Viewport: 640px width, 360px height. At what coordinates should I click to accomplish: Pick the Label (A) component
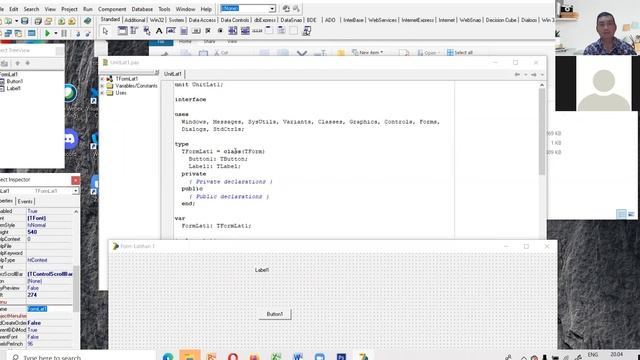[159, 31]
